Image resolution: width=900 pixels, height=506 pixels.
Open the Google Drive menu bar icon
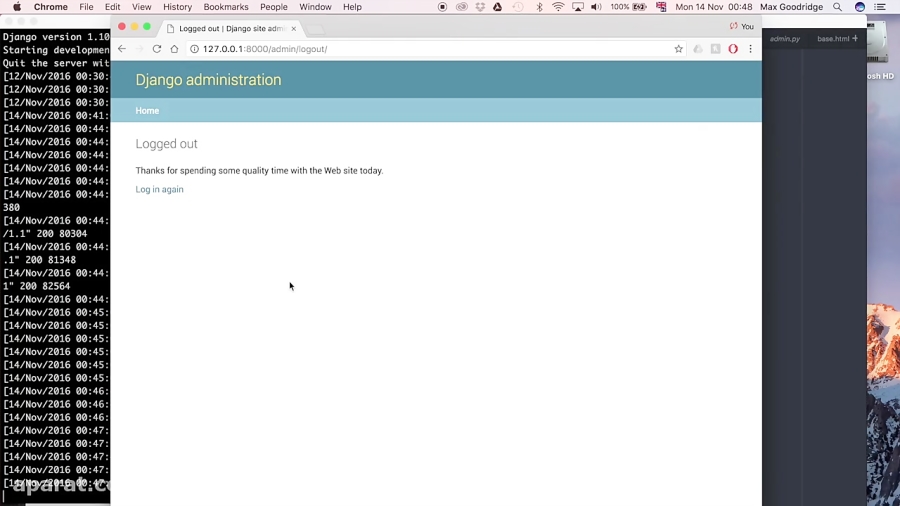(498, 7)
